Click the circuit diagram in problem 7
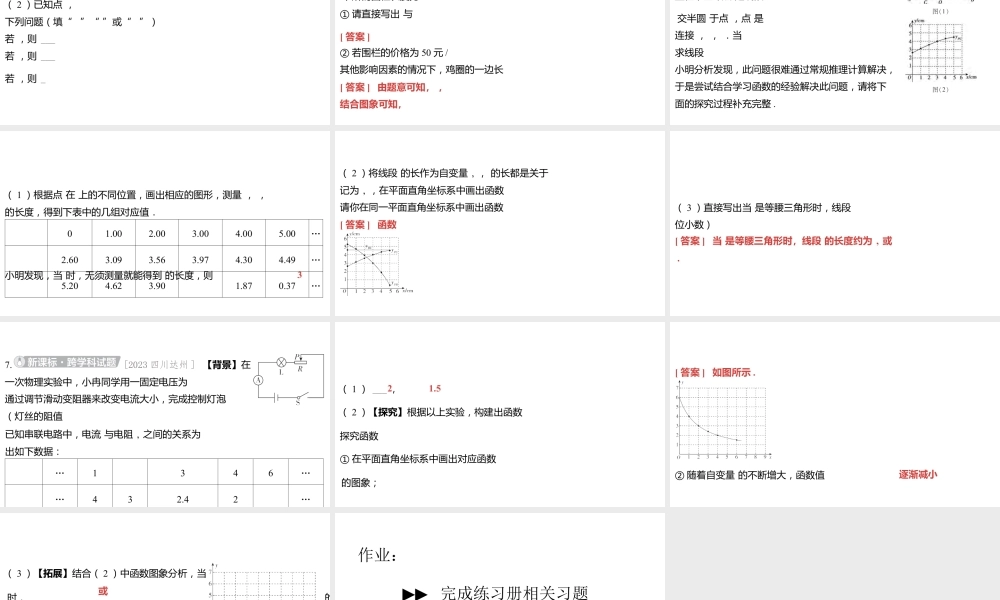Screen dimensions: 1000x600 pos(290,378)
